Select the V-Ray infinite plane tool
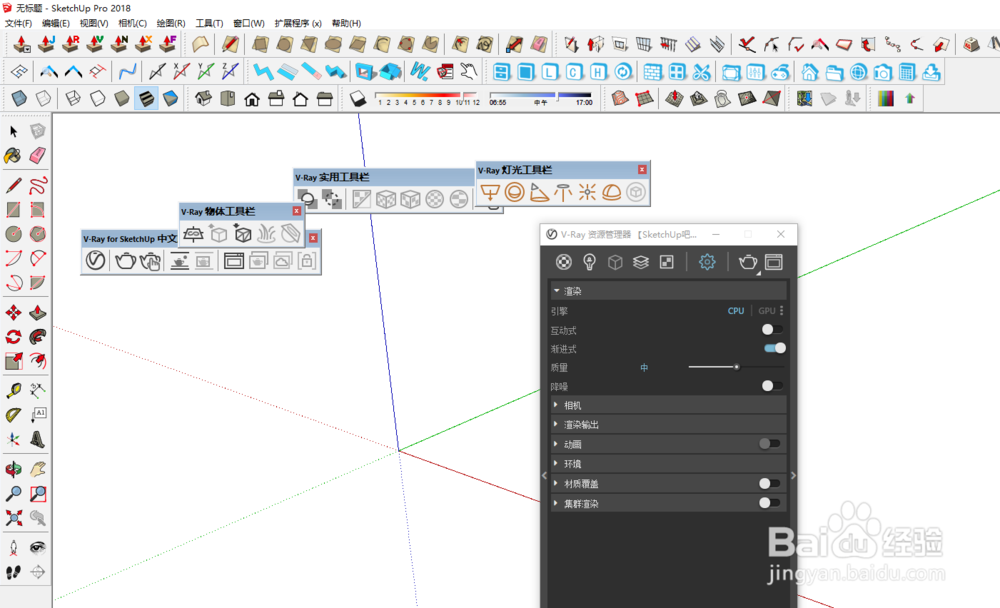 [x=194, y=233]
